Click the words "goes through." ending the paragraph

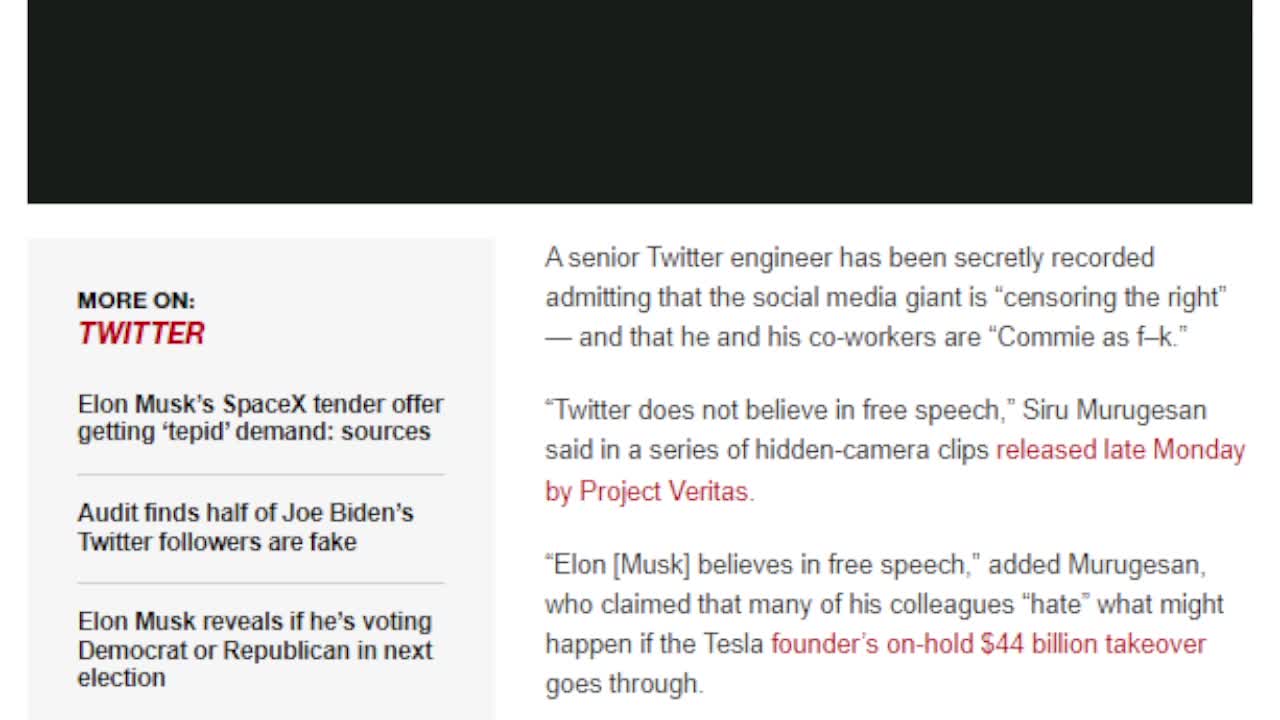[x=624, y=684]
